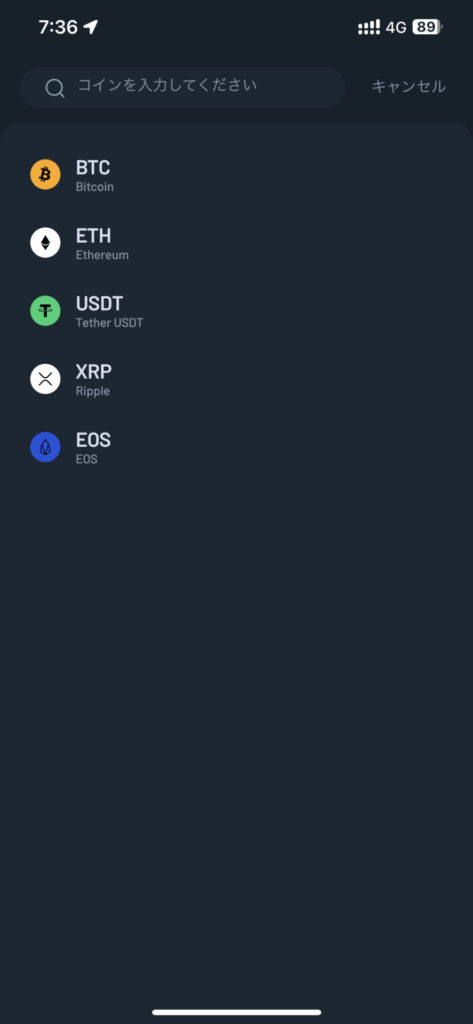Tap the battery indicator in status bar

click(428, 27)
